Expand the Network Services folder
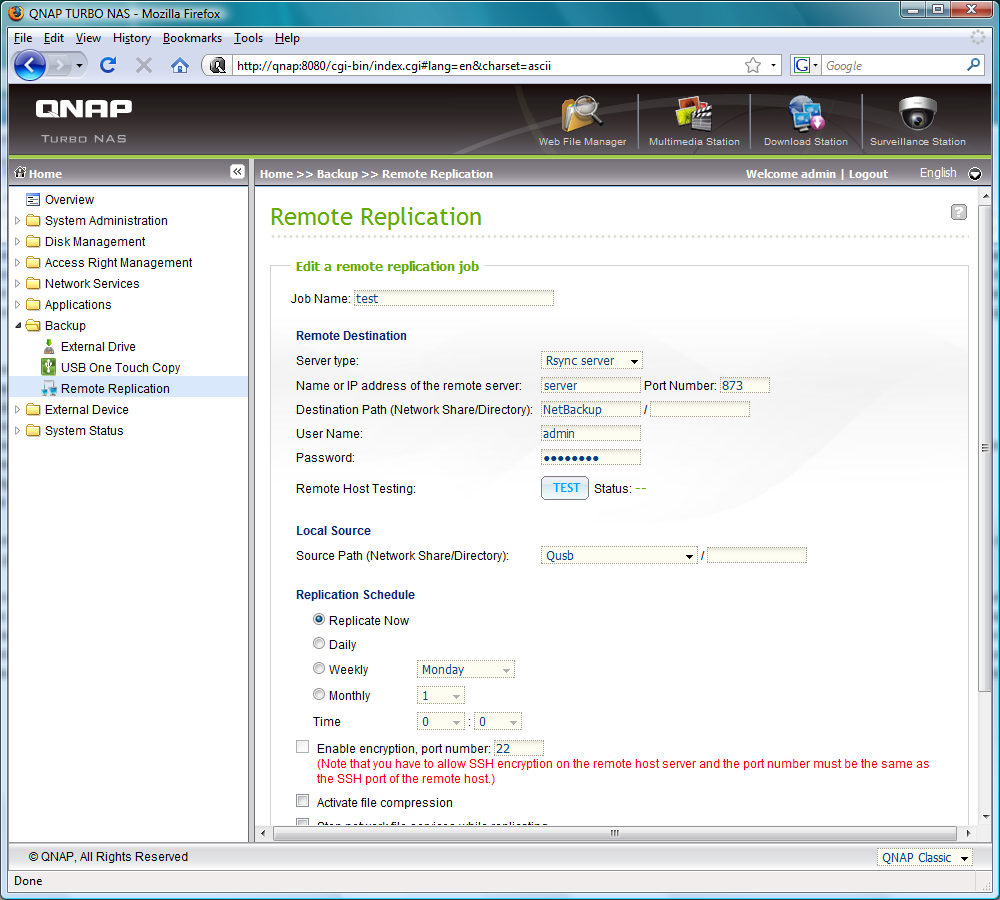 point(18,283)
